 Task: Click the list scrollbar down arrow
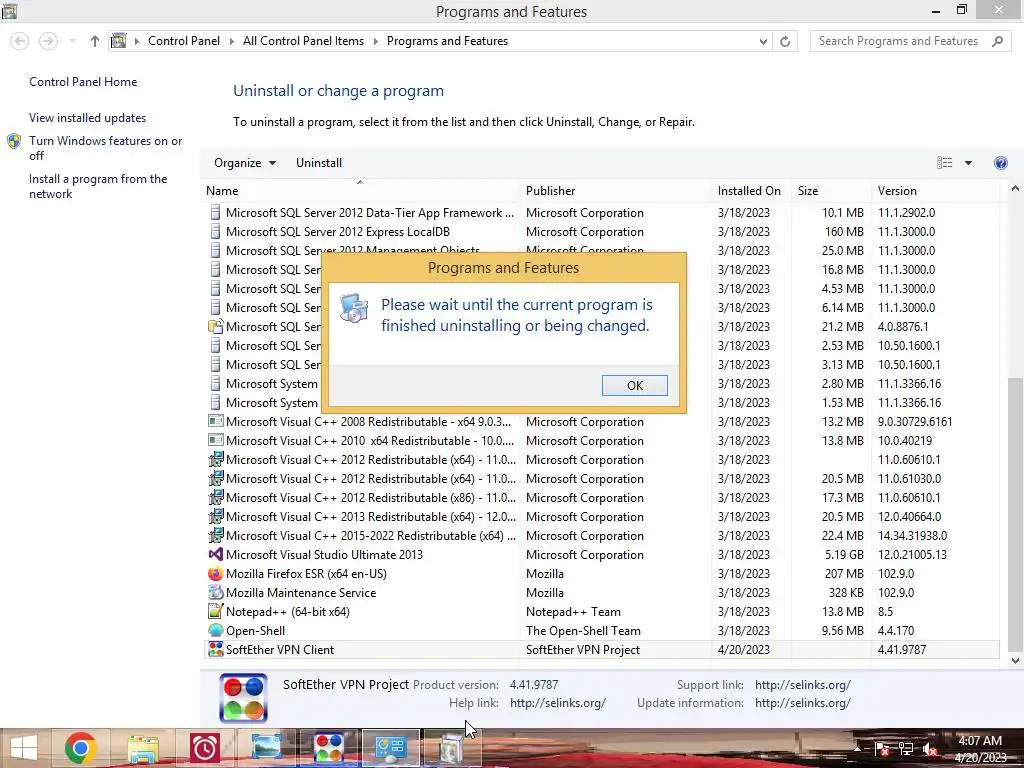point(1015,661)
